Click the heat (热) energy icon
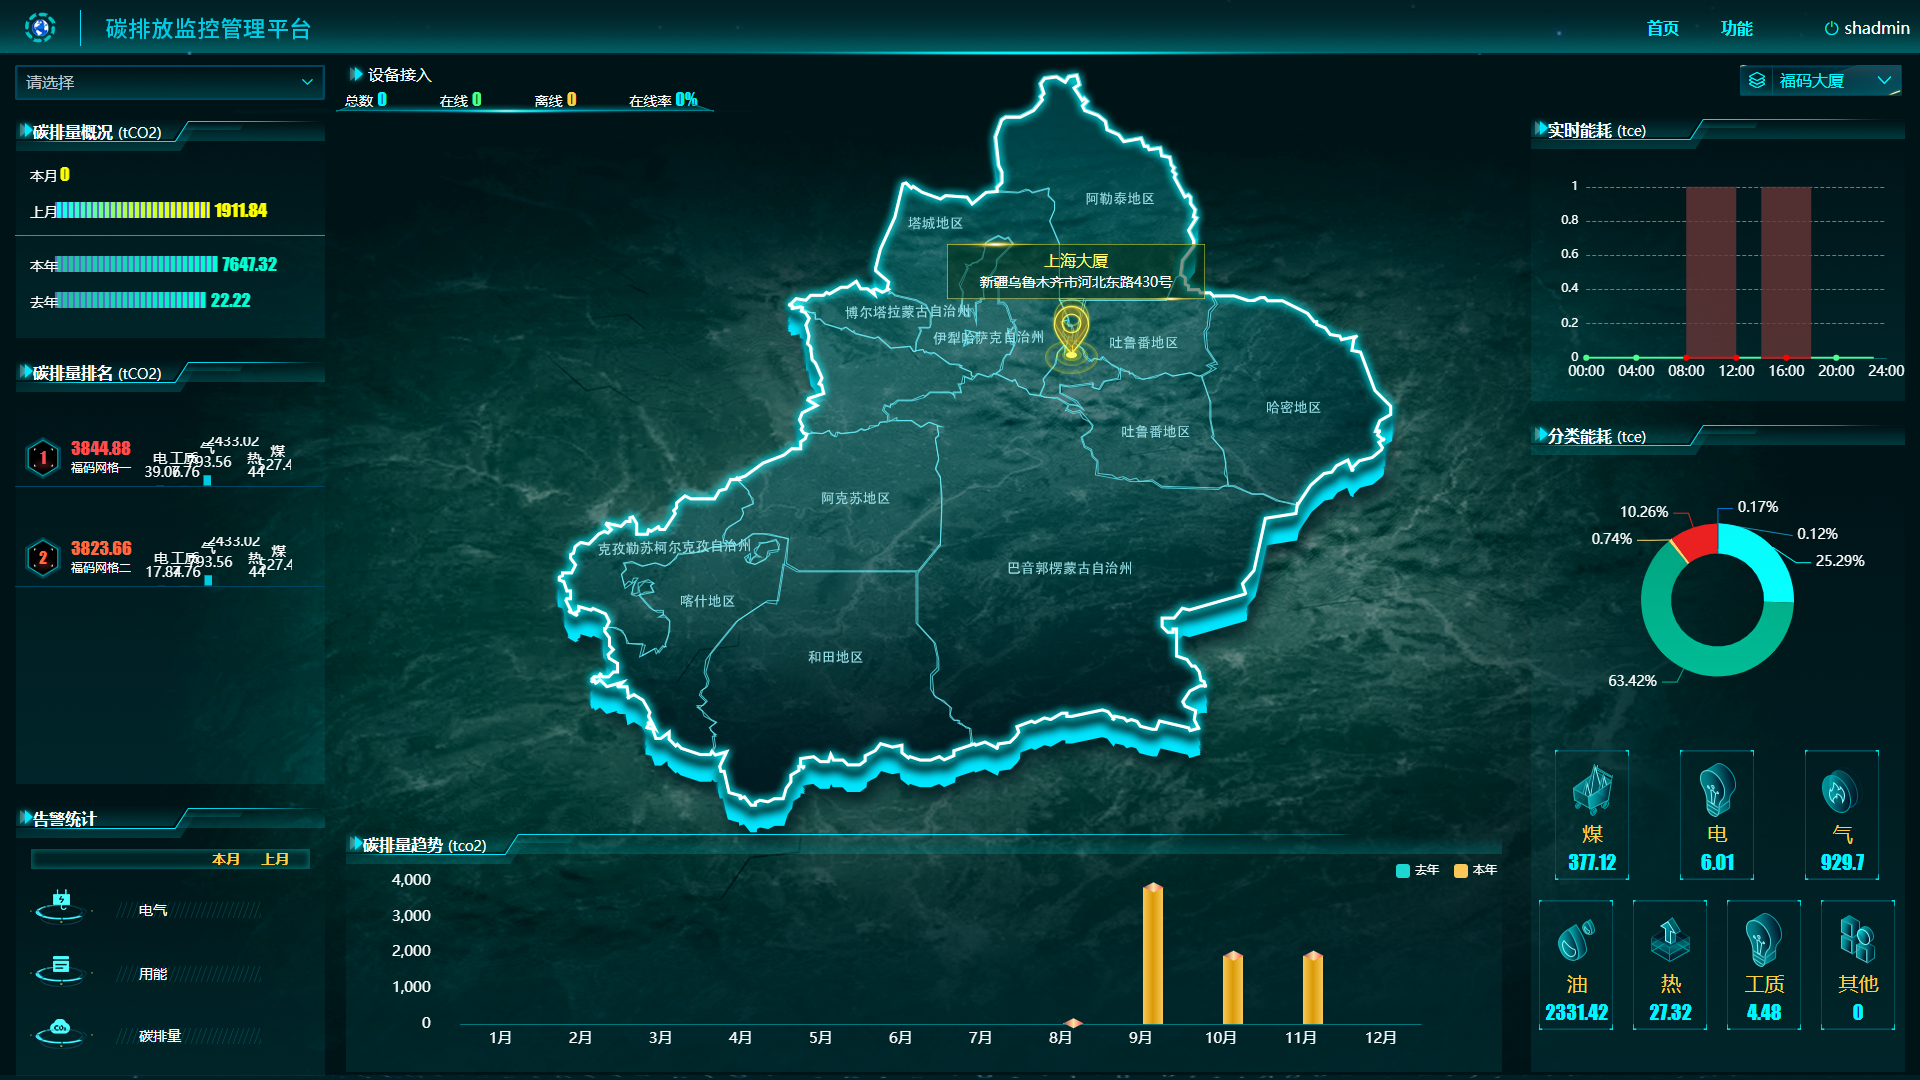The height and width of the screenshot is (1080, 1920). tap(1669, 940)
